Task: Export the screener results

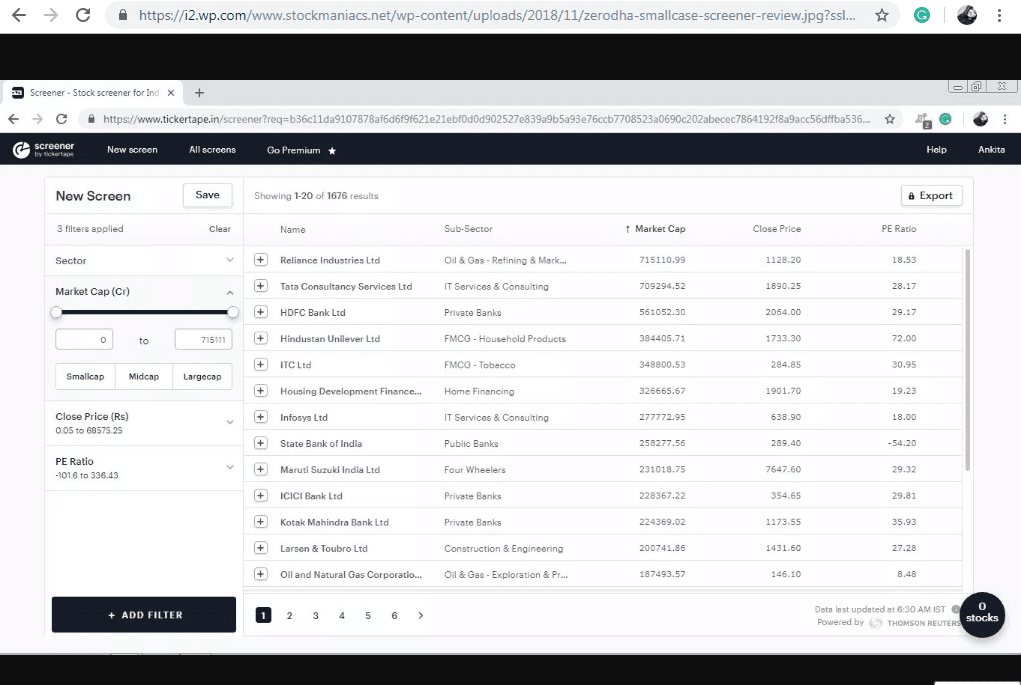Action: tap(931, 195)
